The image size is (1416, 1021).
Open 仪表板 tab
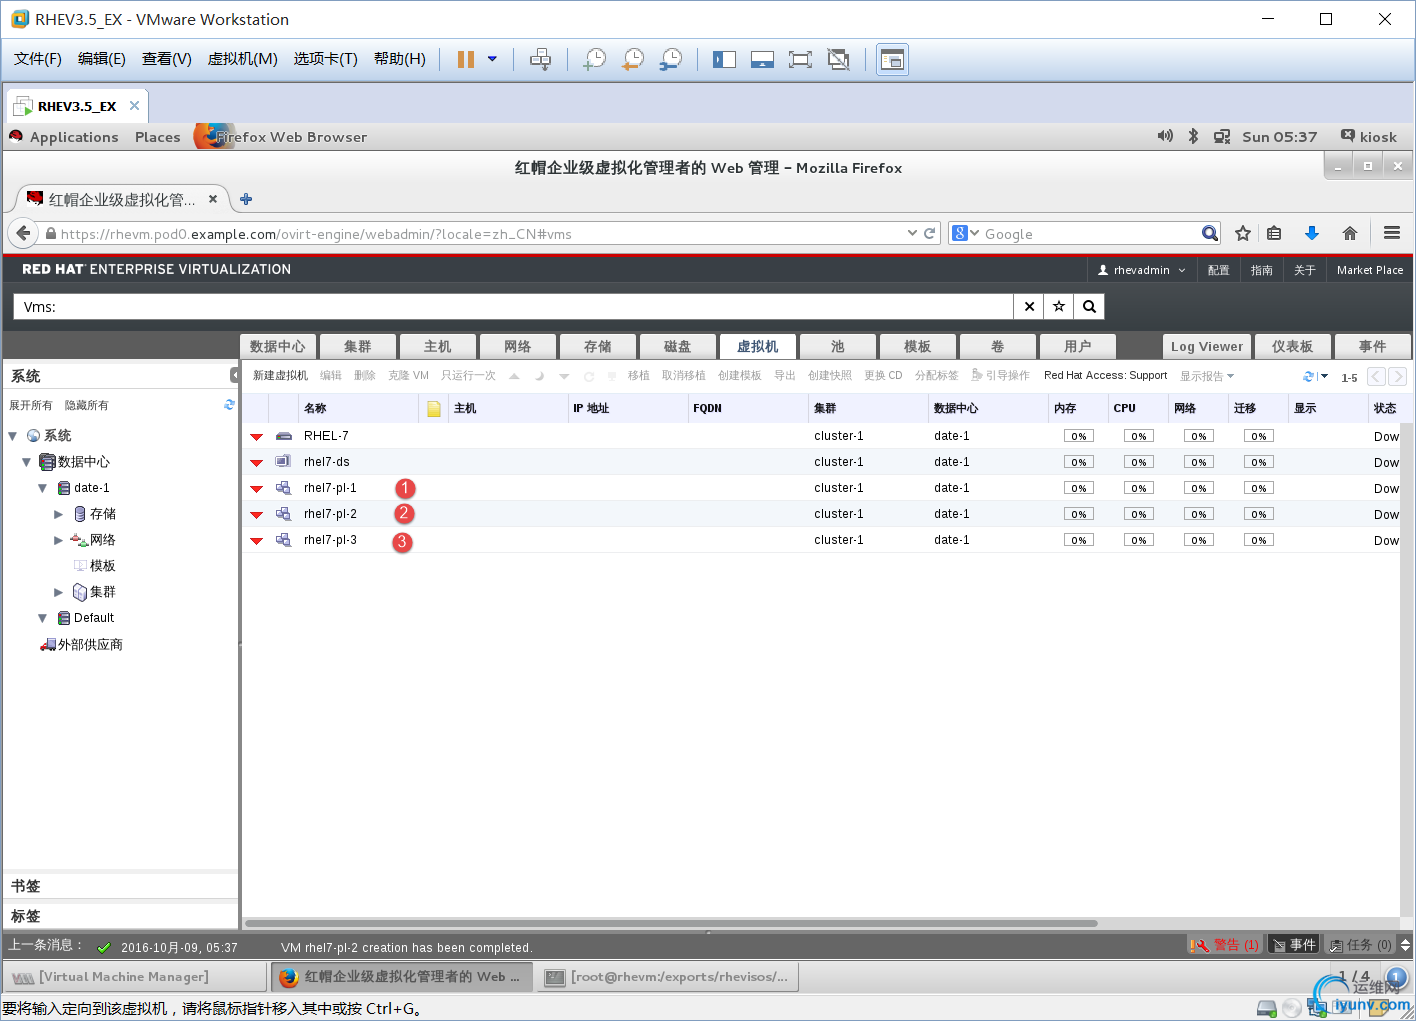click(x=1292, y=347)
